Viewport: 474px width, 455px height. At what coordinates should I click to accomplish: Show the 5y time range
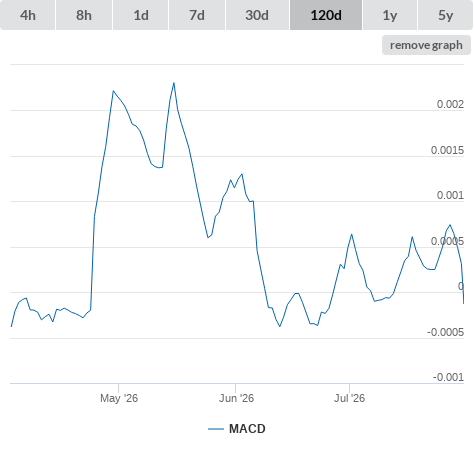click(446, 15)
